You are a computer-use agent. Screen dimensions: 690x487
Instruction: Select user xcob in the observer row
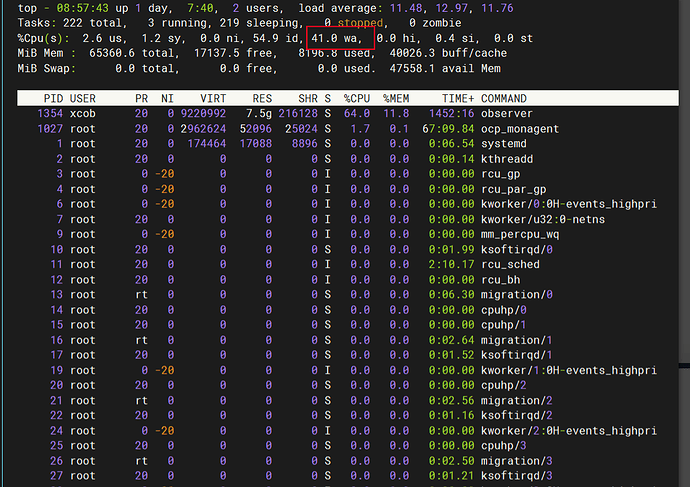(x=82, y=114)
